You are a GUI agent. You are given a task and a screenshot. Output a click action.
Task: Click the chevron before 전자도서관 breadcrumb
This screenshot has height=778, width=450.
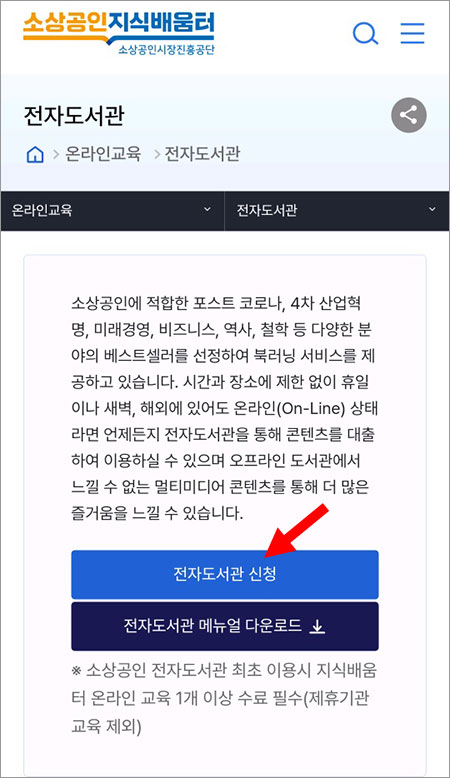click(x=157, y=155)
